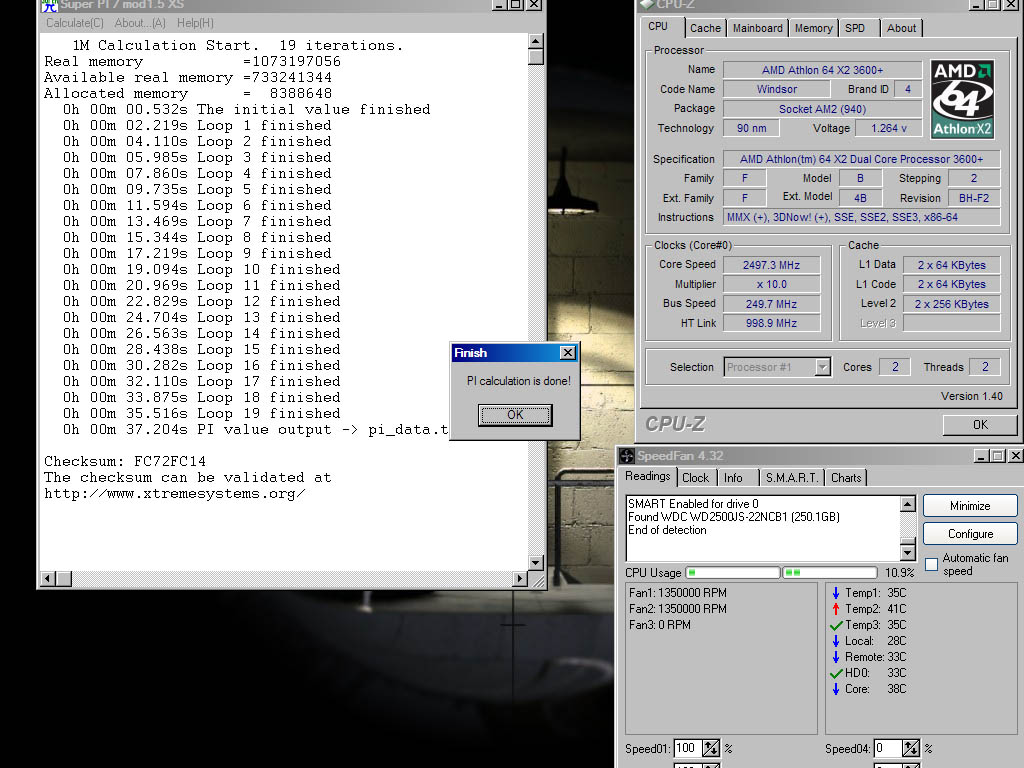Switch to the Mainboard tab in CPU-Z
The height and width of the screenshot is (768, 1024).
pyautogui.click(x=758, y=28)
